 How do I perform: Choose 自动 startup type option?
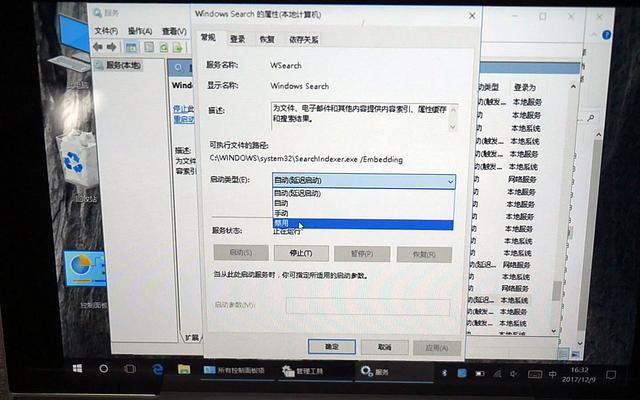tap(363, 203)
